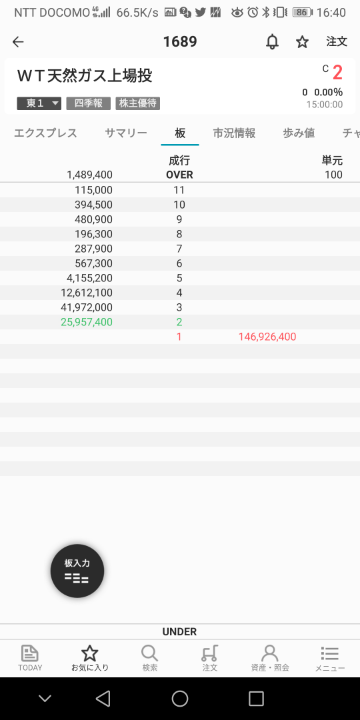The width and height of the screenshot is (360, 720).
Task: Switch to the 市況情報 tab
Action: click(234, 134)
